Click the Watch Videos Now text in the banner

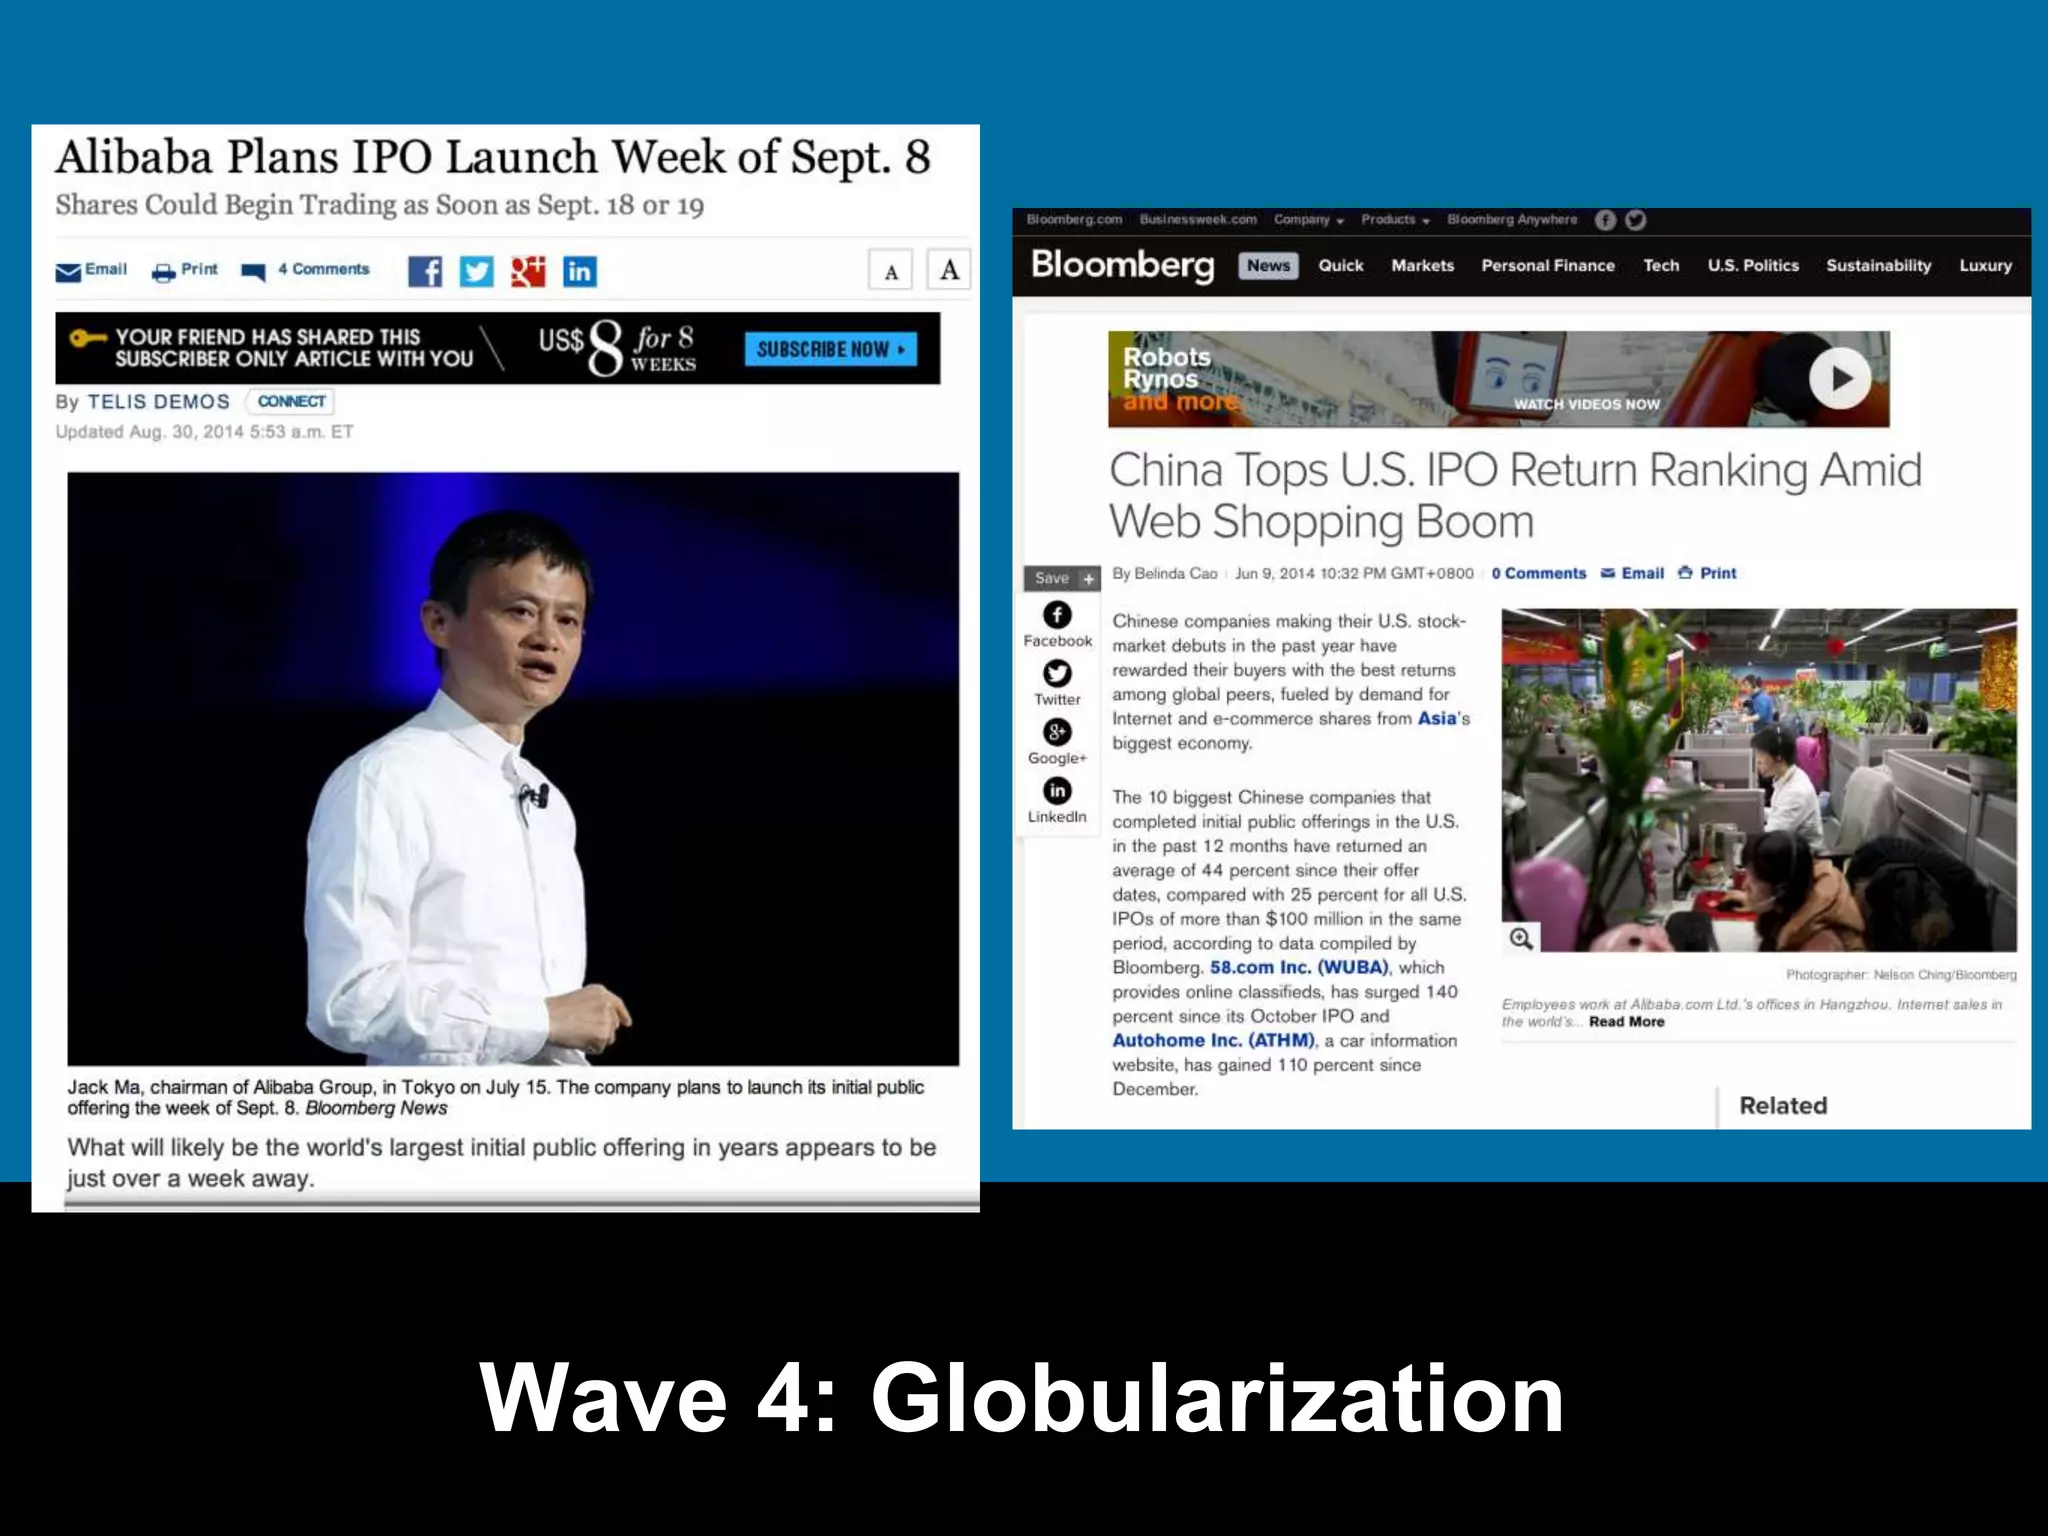pos(1586,404)
